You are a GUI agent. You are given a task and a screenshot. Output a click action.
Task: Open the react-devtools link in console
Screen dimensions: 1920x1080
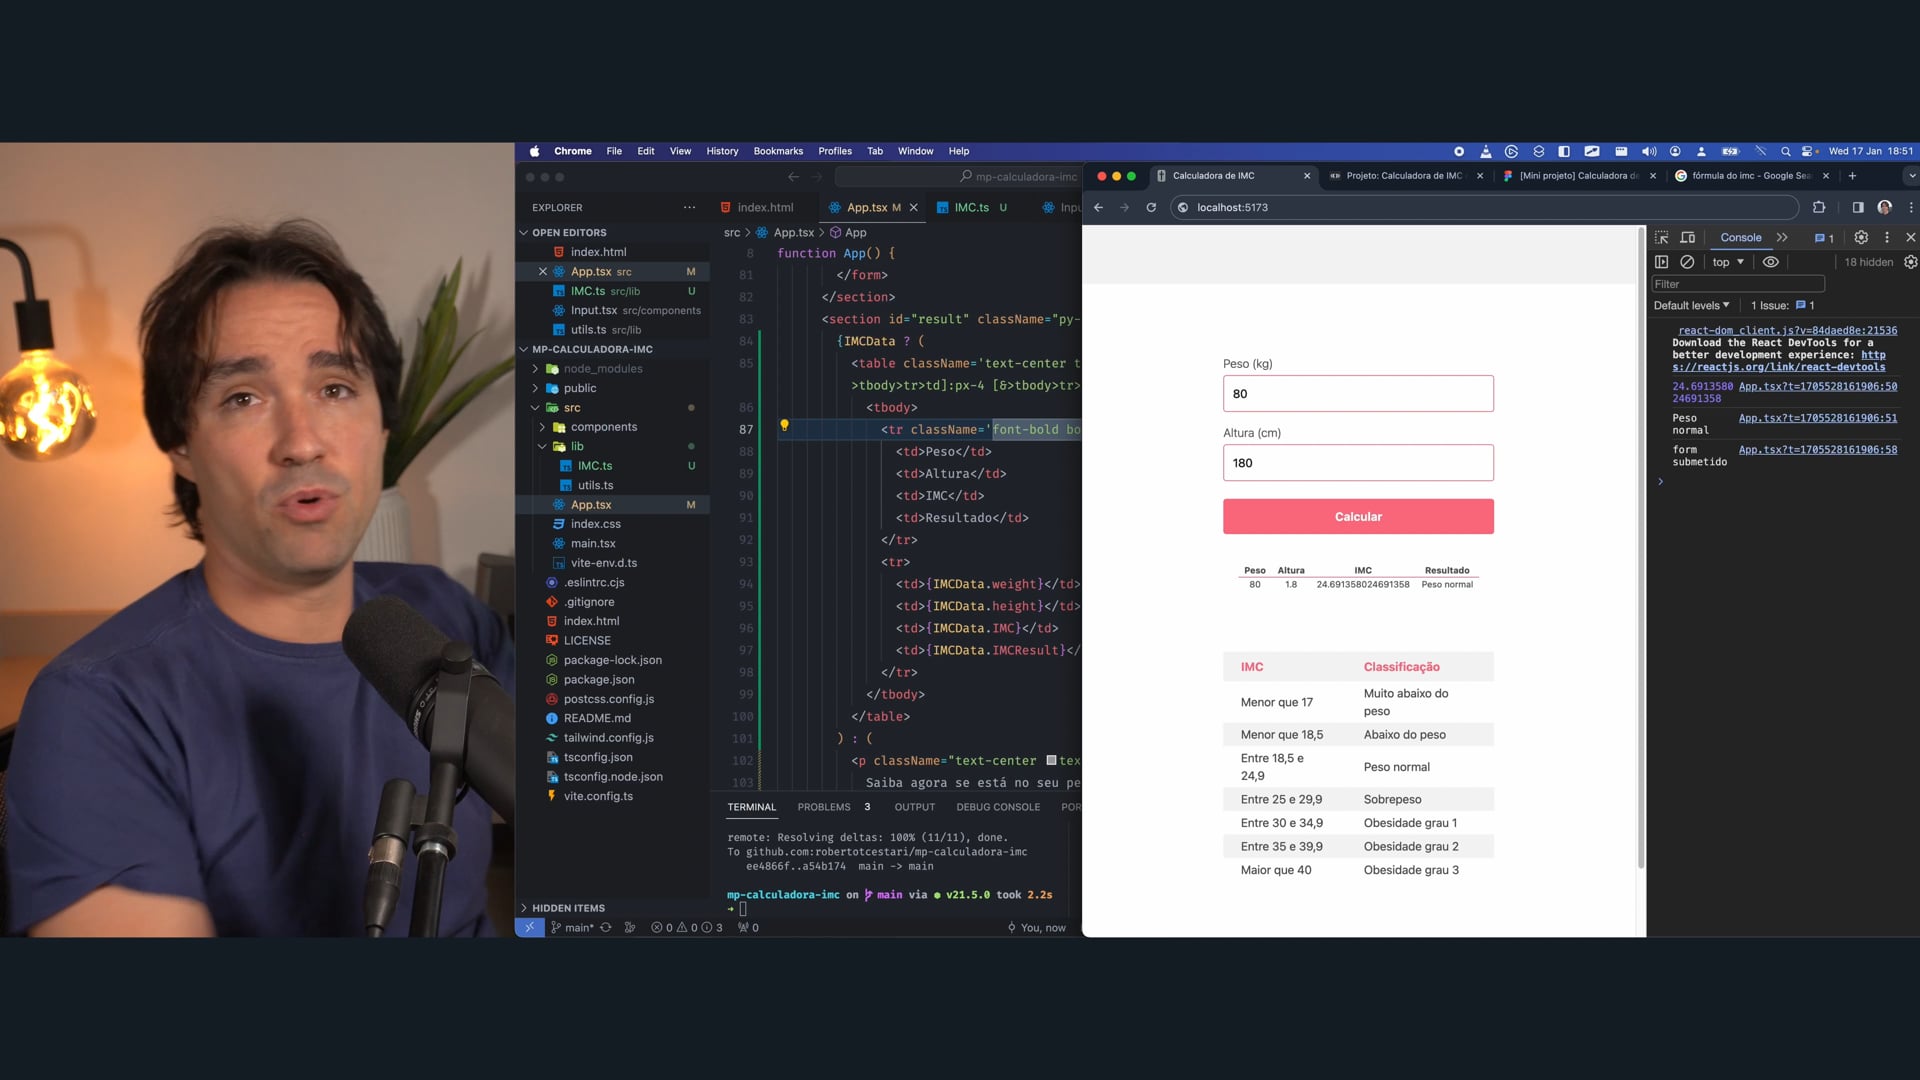1778,367
